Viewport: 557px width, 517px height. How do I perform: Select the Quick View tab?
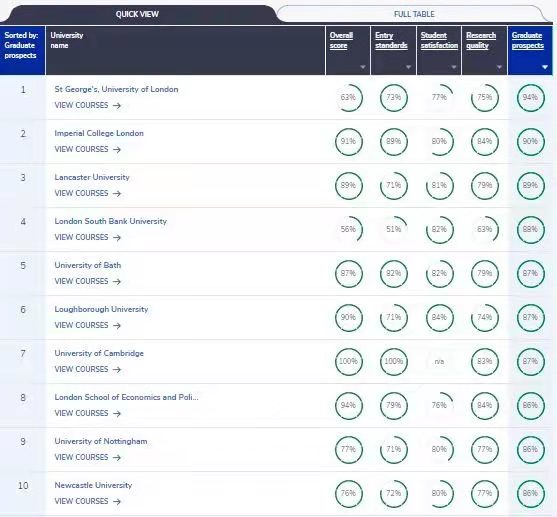tap(137, 14)
